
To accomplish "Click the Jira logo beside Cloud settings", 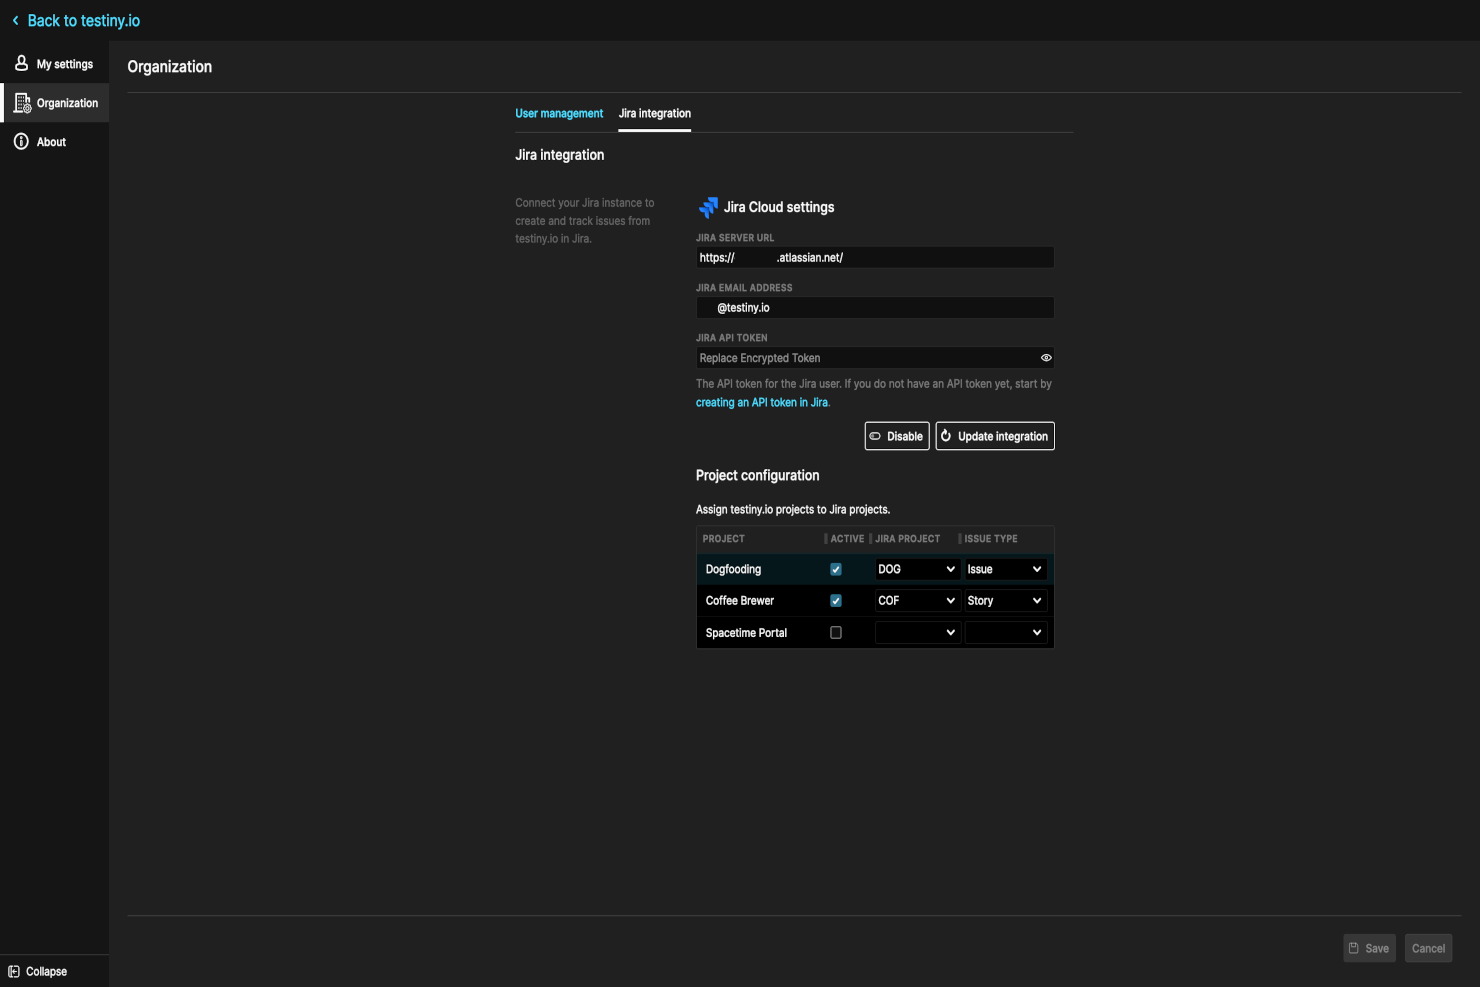I will click(x=708, y=207).
